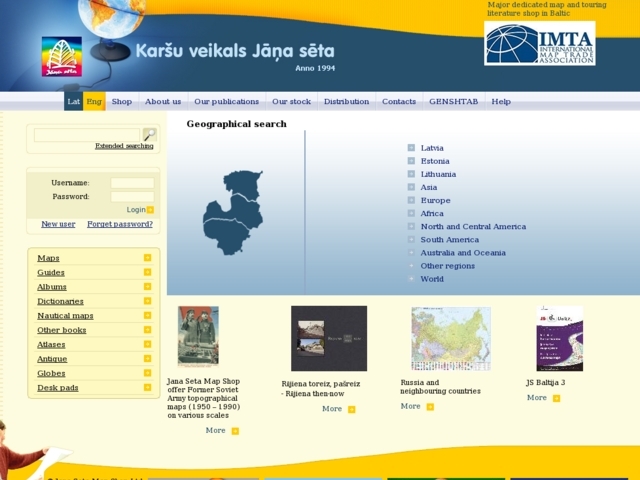Open the Soviet poster thumbnail

(198, 337)
